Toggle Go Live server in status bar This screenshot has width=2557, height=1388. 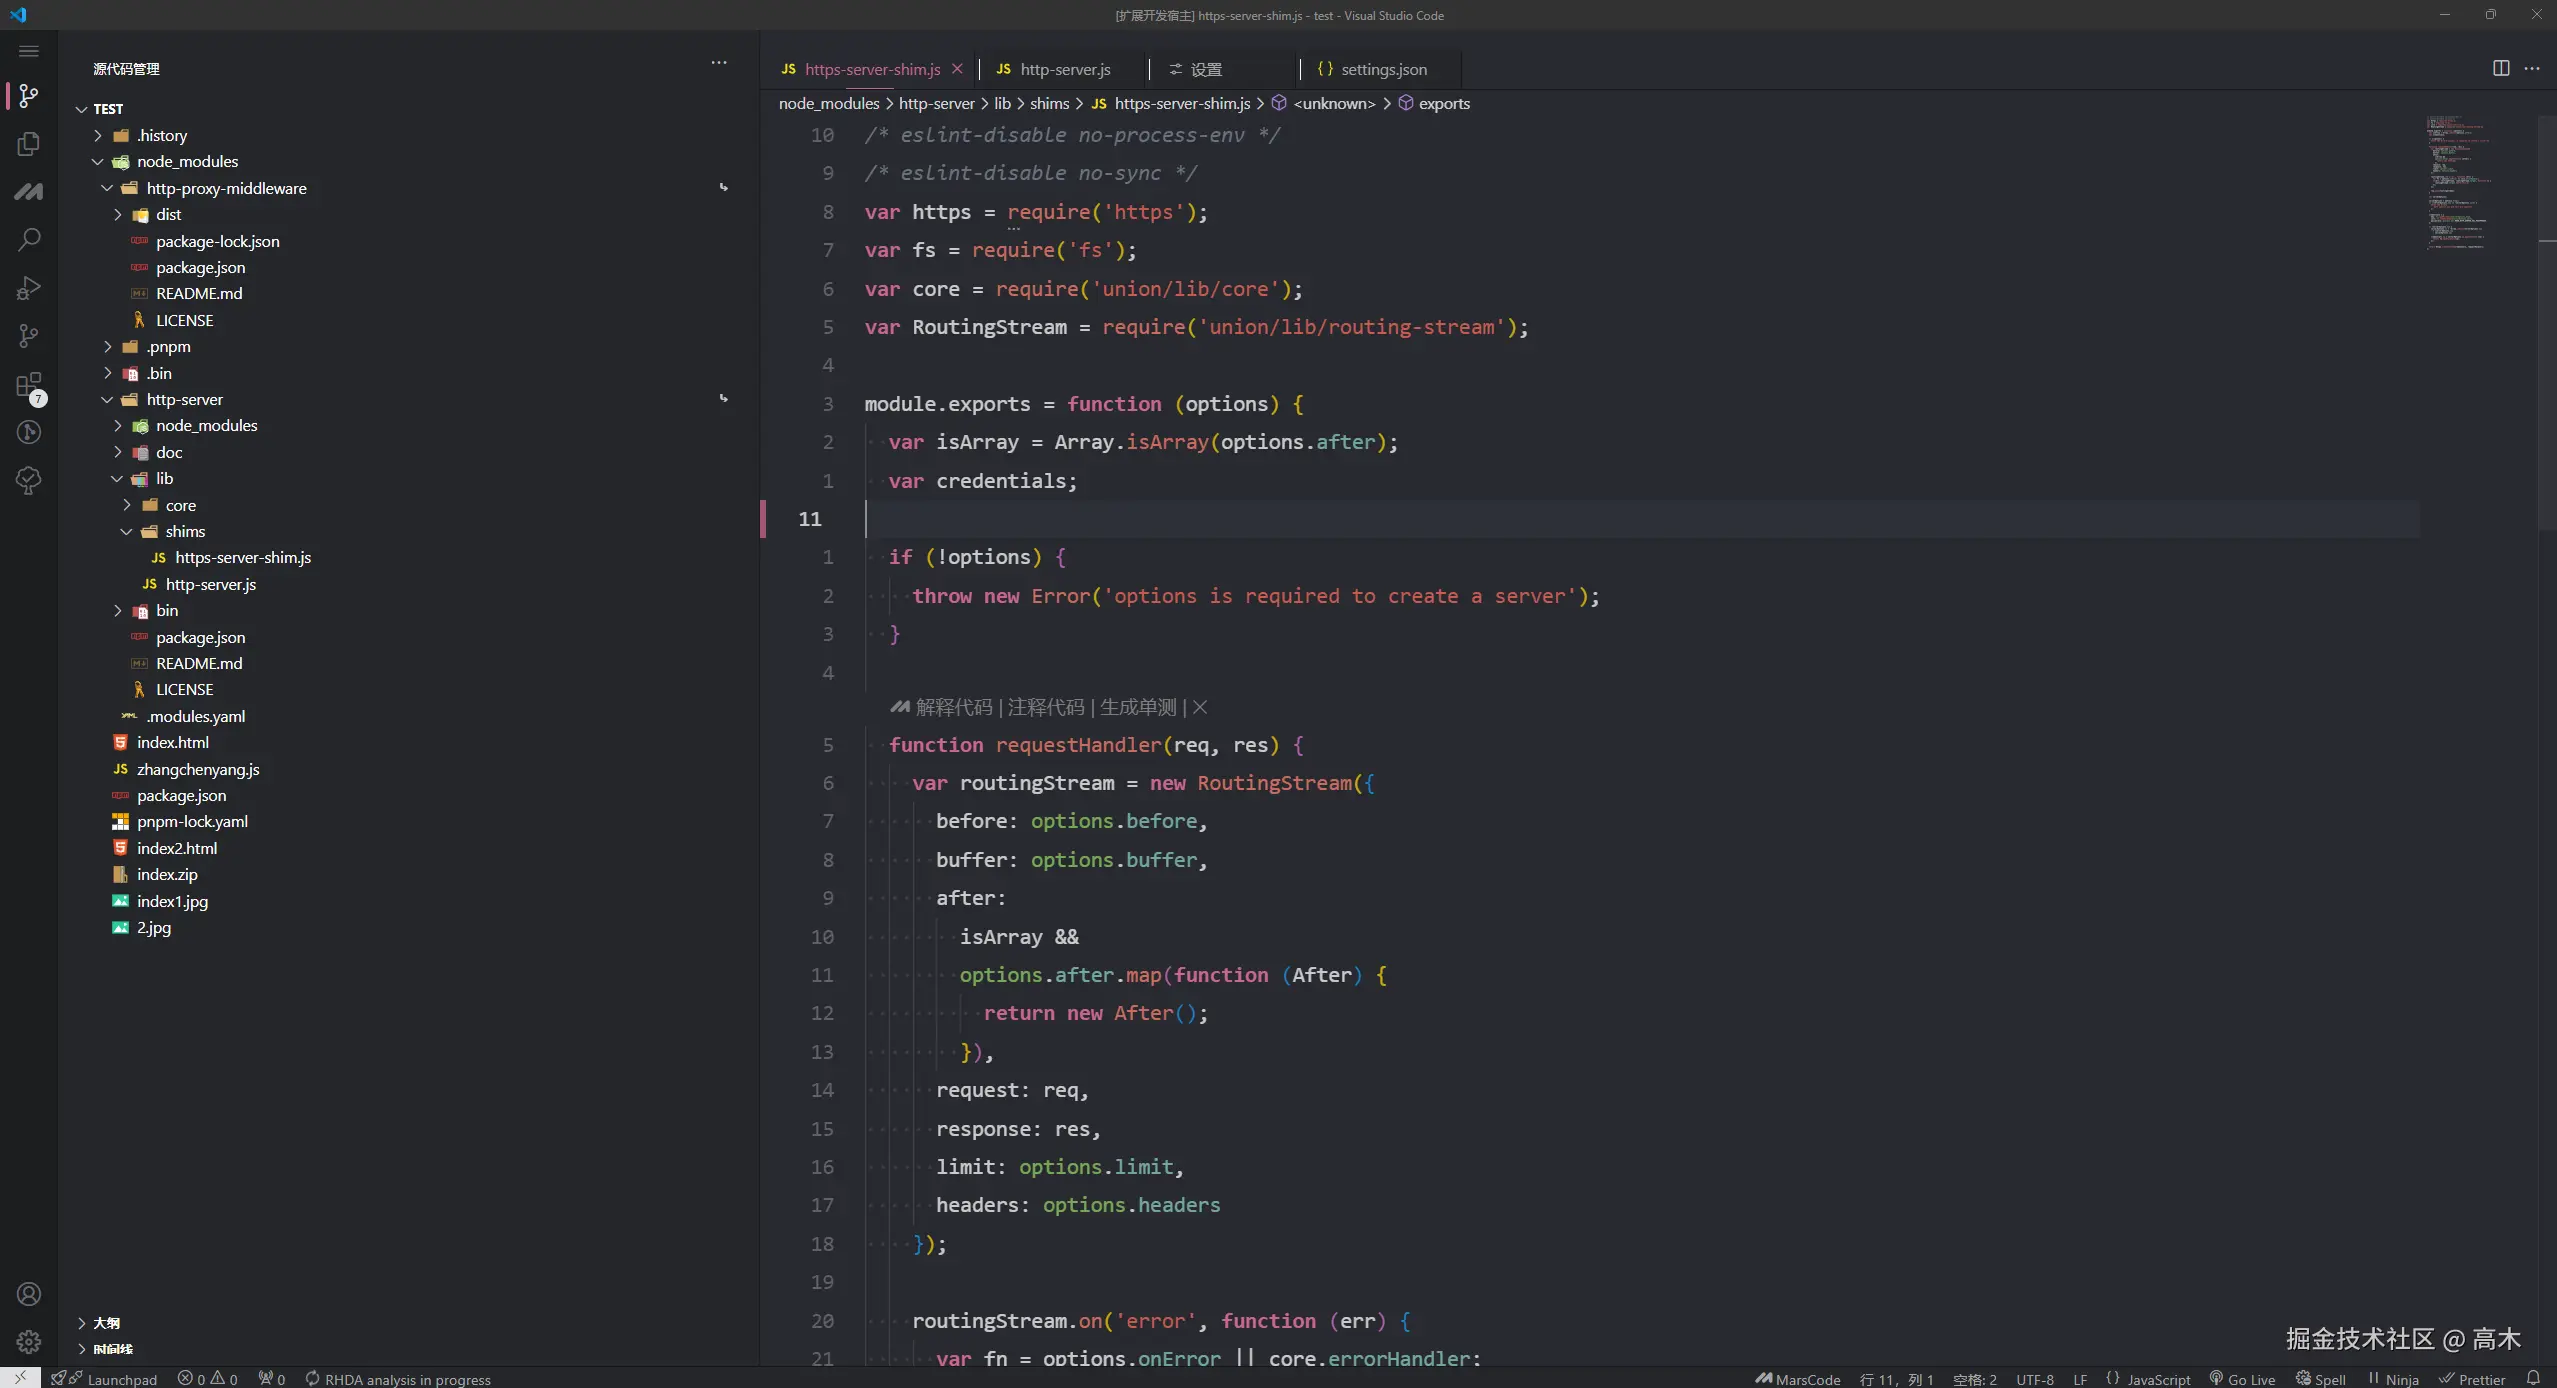coord(2242,1379)
